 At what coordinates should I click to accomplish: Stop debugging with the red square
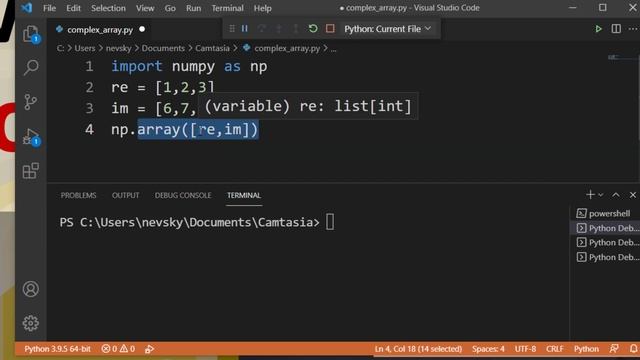330,29
